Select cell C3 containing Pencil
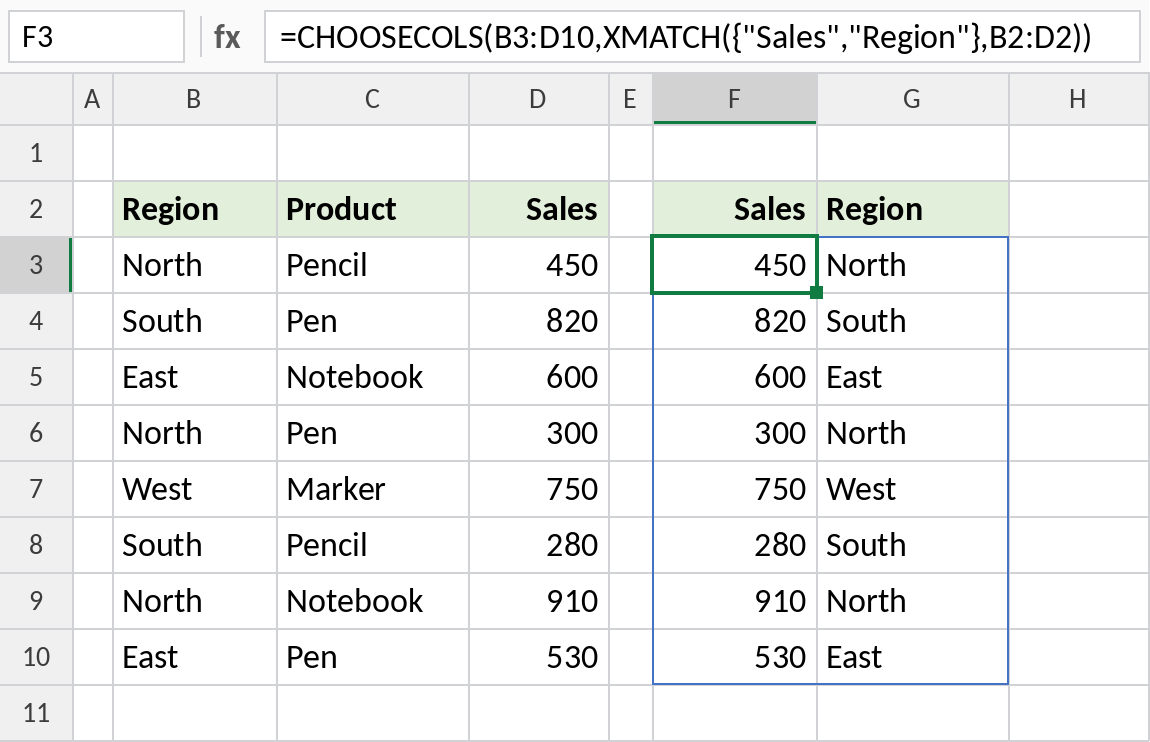Image resolution: width=1150 pixels, height=742 pixels. (373, 265)
